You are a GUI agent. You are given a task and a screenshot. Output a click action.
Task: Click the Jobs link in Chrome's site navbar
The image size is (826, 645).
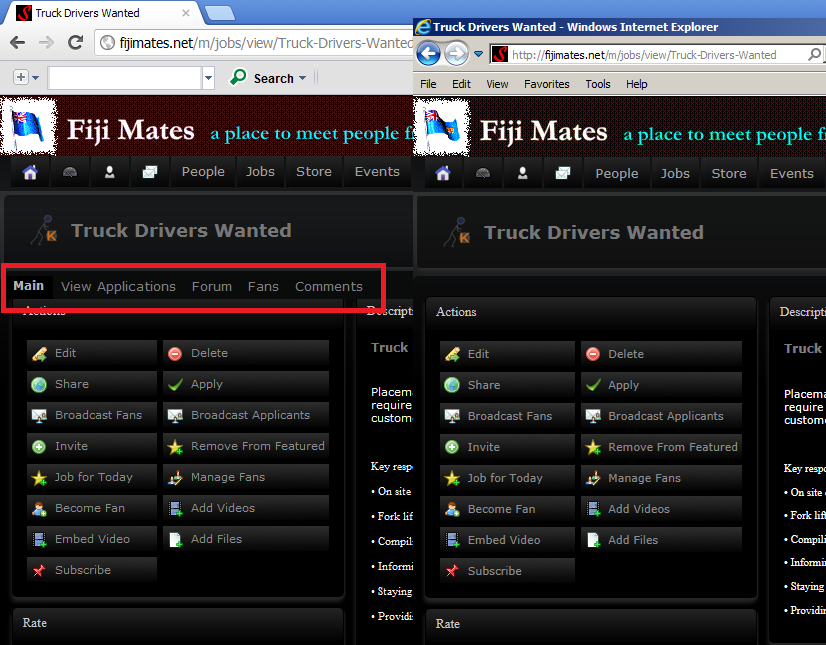(260, 172)
